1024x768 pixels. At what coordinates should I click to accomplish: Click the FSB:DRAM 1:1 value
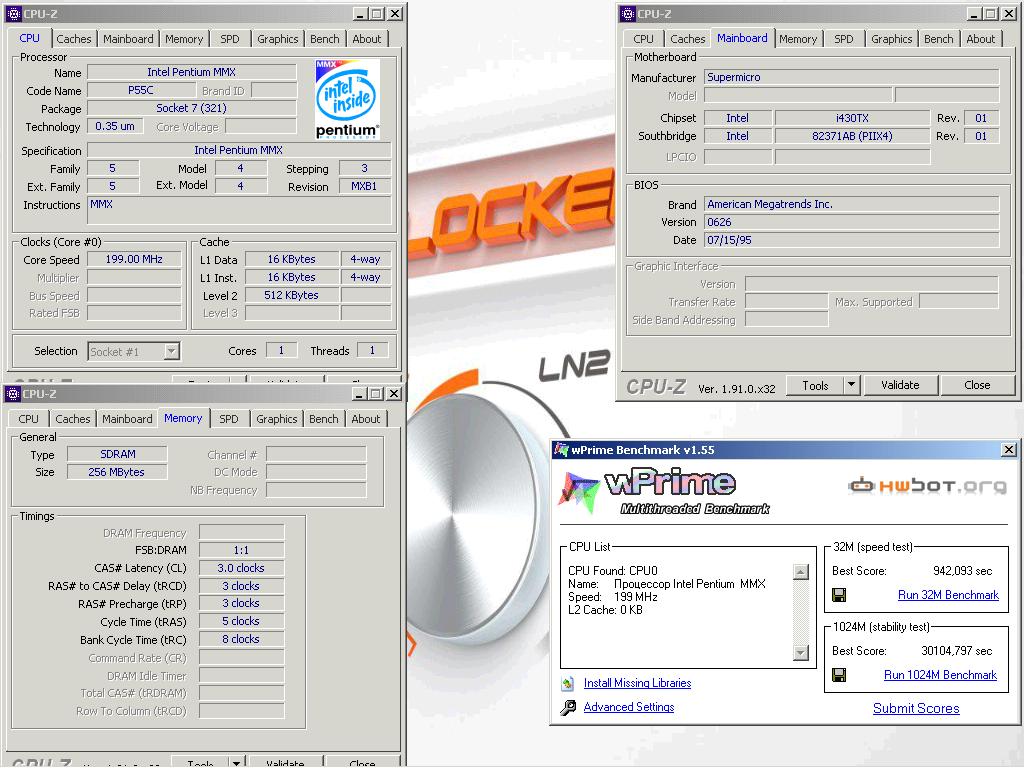241,551
